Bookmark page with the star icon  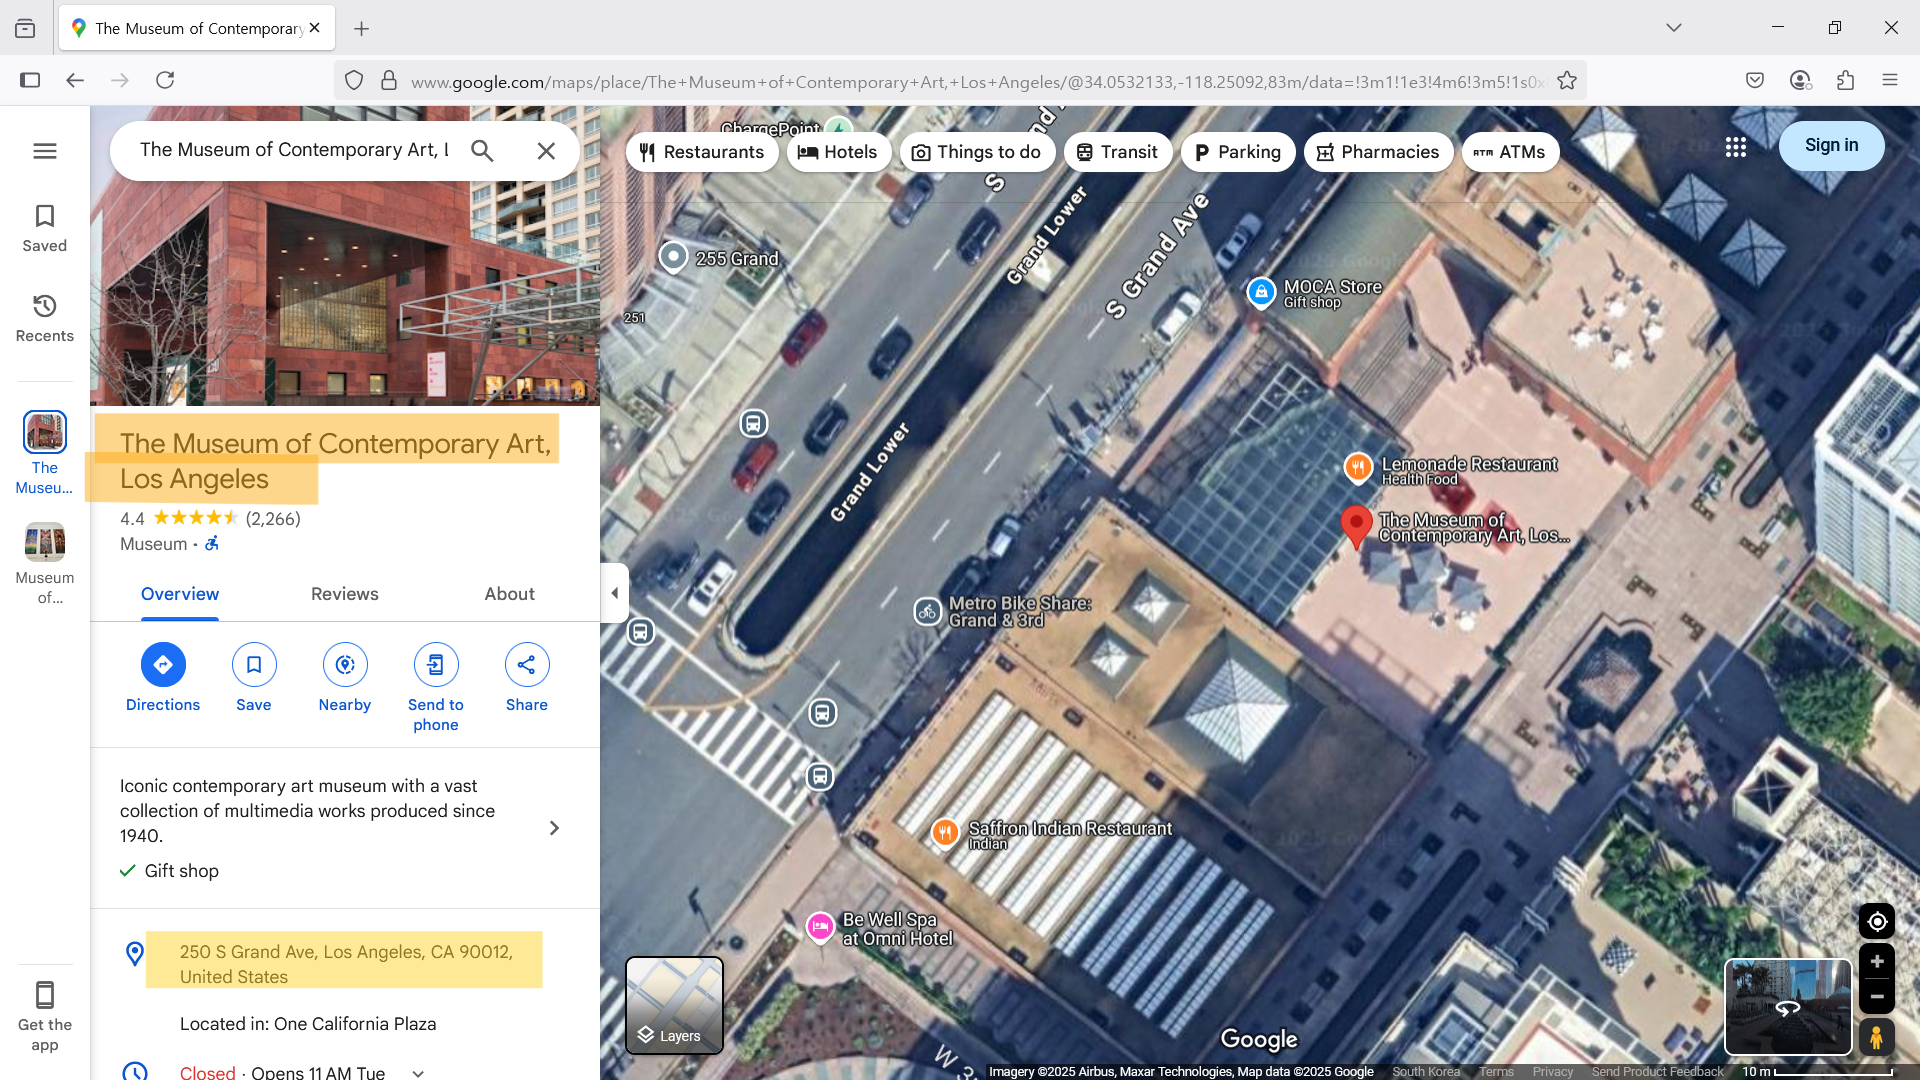[x=1567, y=81]
